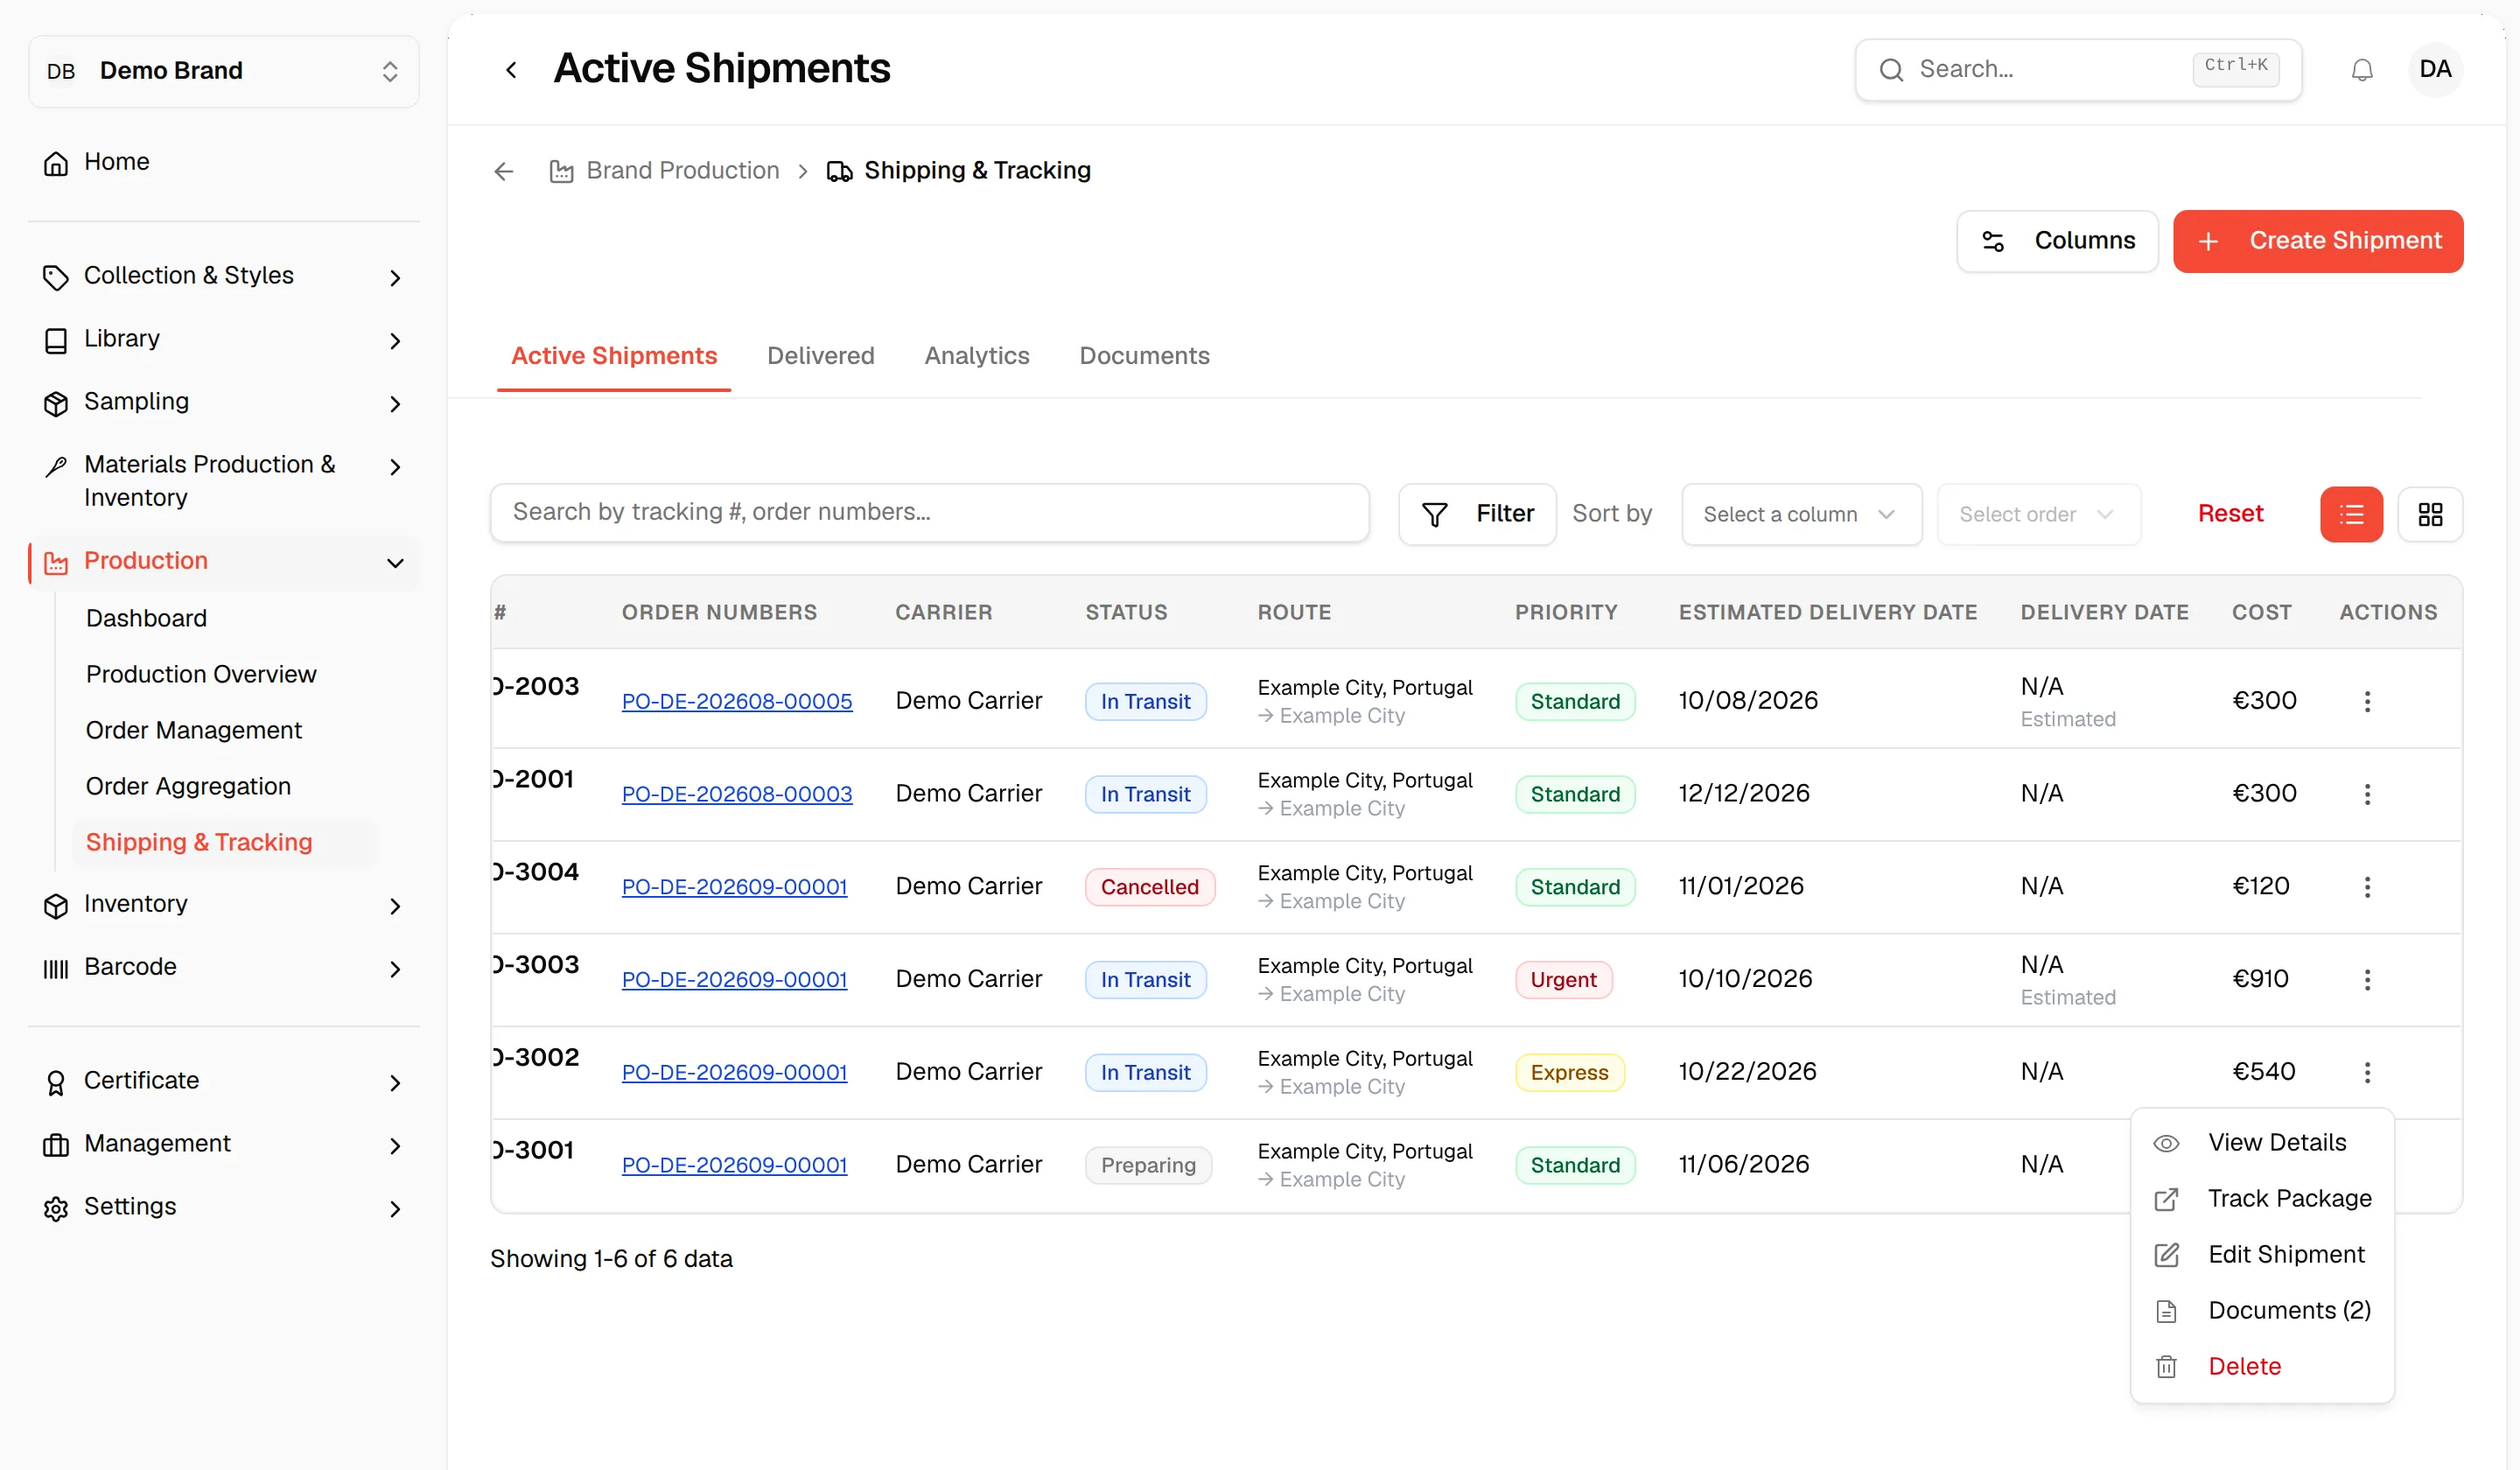This screenshot has height=1470, width=2520.
Task: Open order link PO-DE-202608-00005
Action: tap(737, 702)
